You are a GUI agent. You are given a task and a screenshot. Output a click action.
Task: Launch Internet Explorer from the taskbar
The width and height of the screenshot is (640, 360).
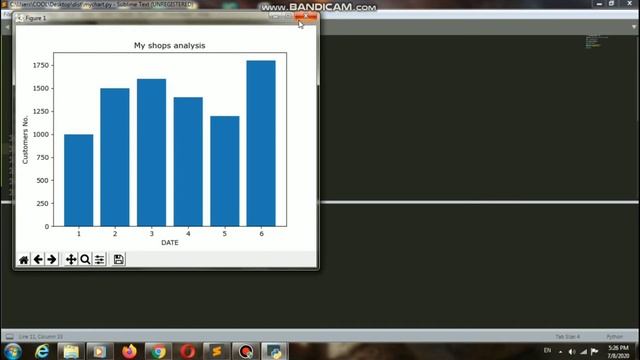point(42,351)
